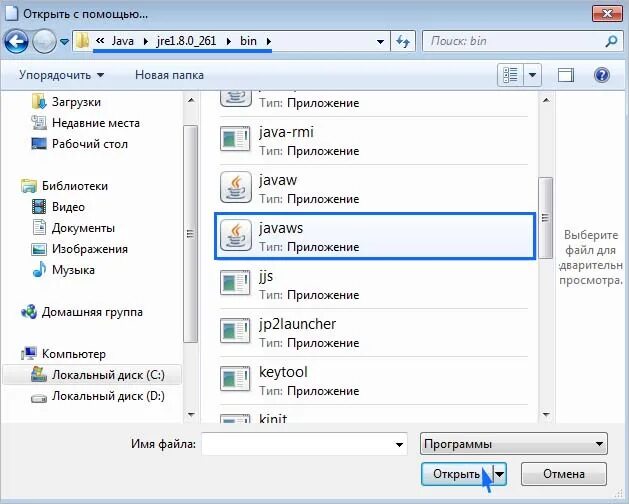The height and width of the screenshot is (504, 629).
Task: Open help with the blue question icon
Action: [x=602, y=75]
